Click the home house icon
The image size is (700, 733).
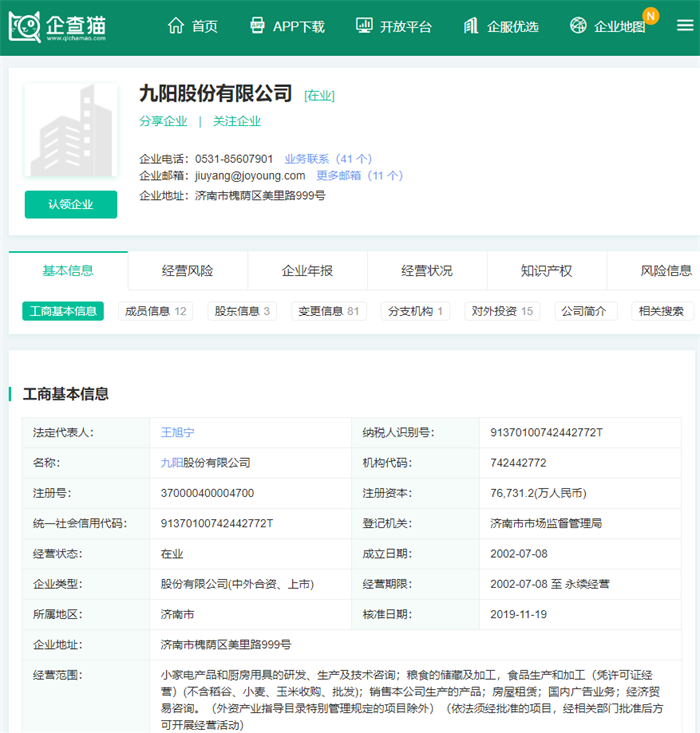point(176,26)
